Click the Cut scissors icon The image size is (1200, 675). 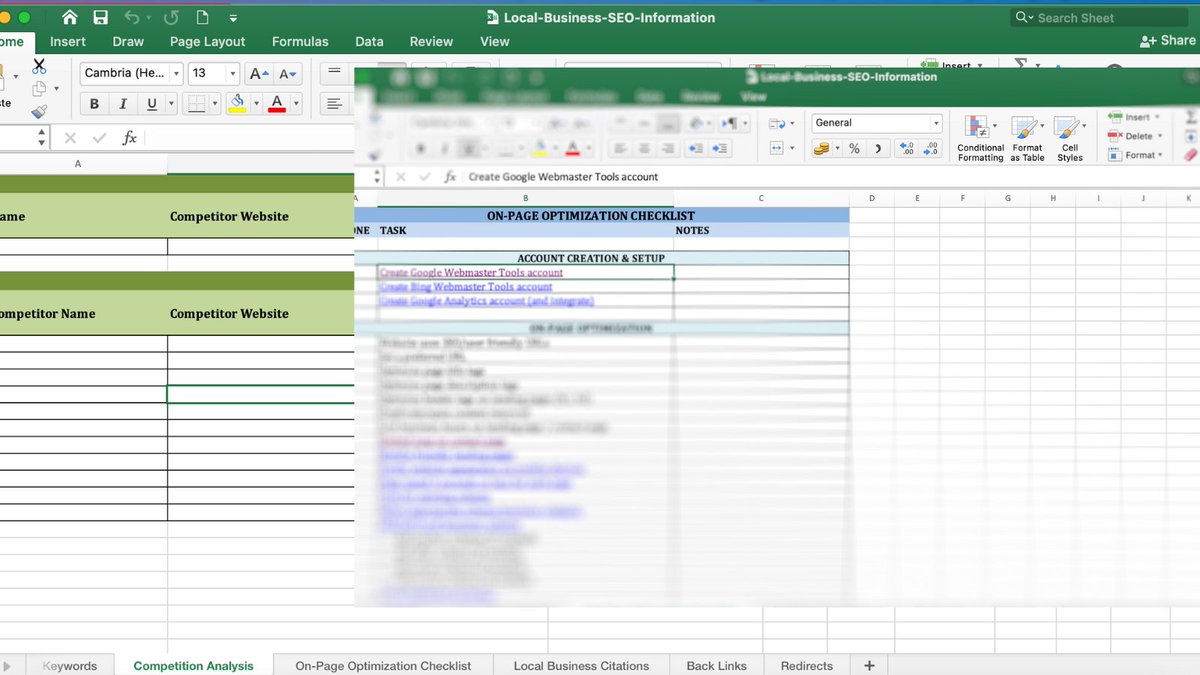(x=39, y=66)
